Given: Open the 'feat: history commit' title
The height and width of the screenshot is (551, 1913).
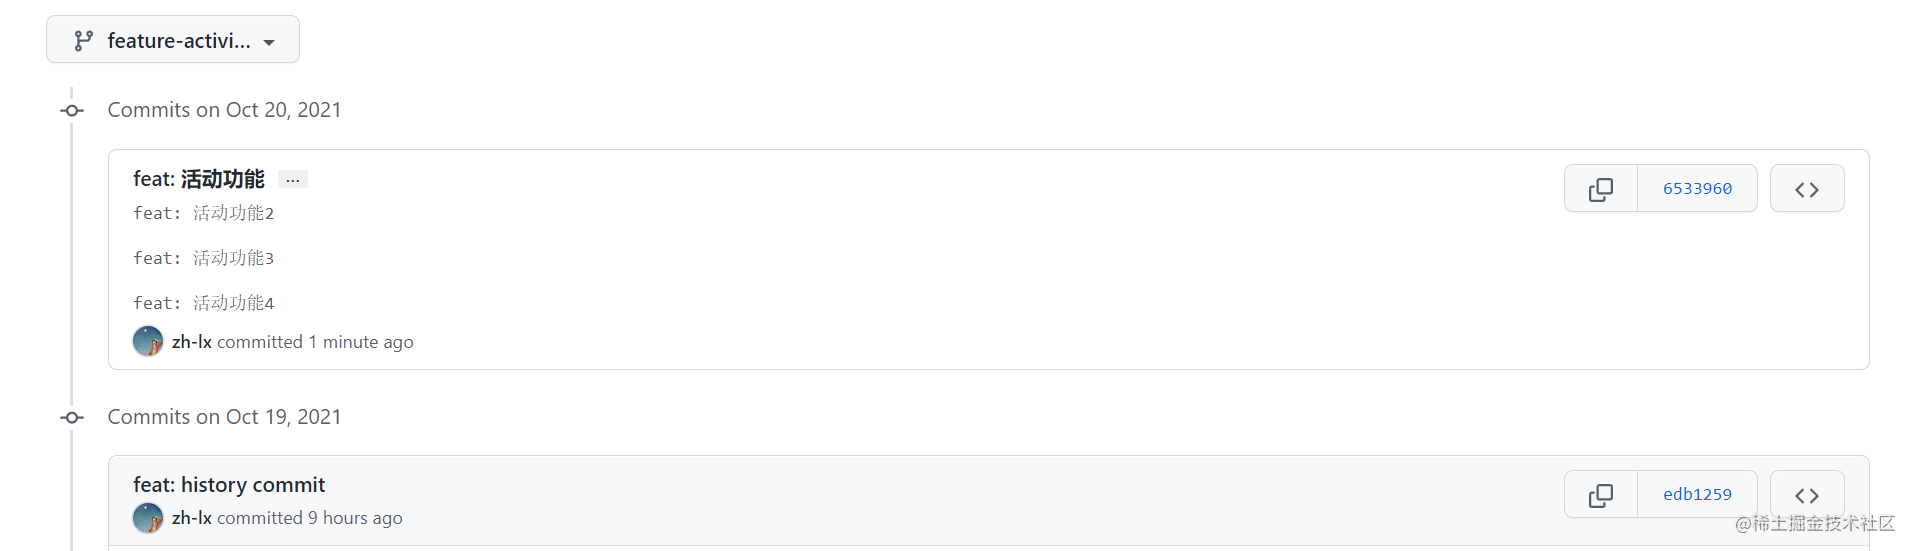Looking at the screenshot, I should (x=229, y=485).
